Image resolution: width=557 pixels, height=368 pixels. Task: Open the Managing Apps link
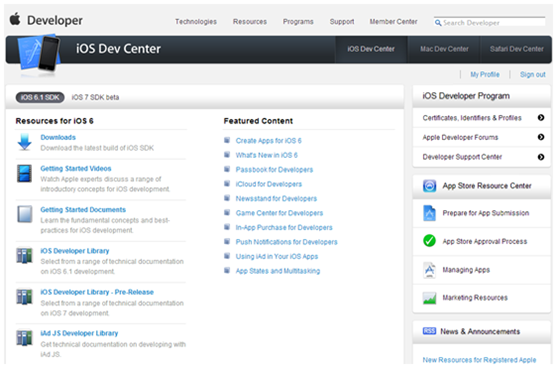pyautogui.click(x=466, y=270)
